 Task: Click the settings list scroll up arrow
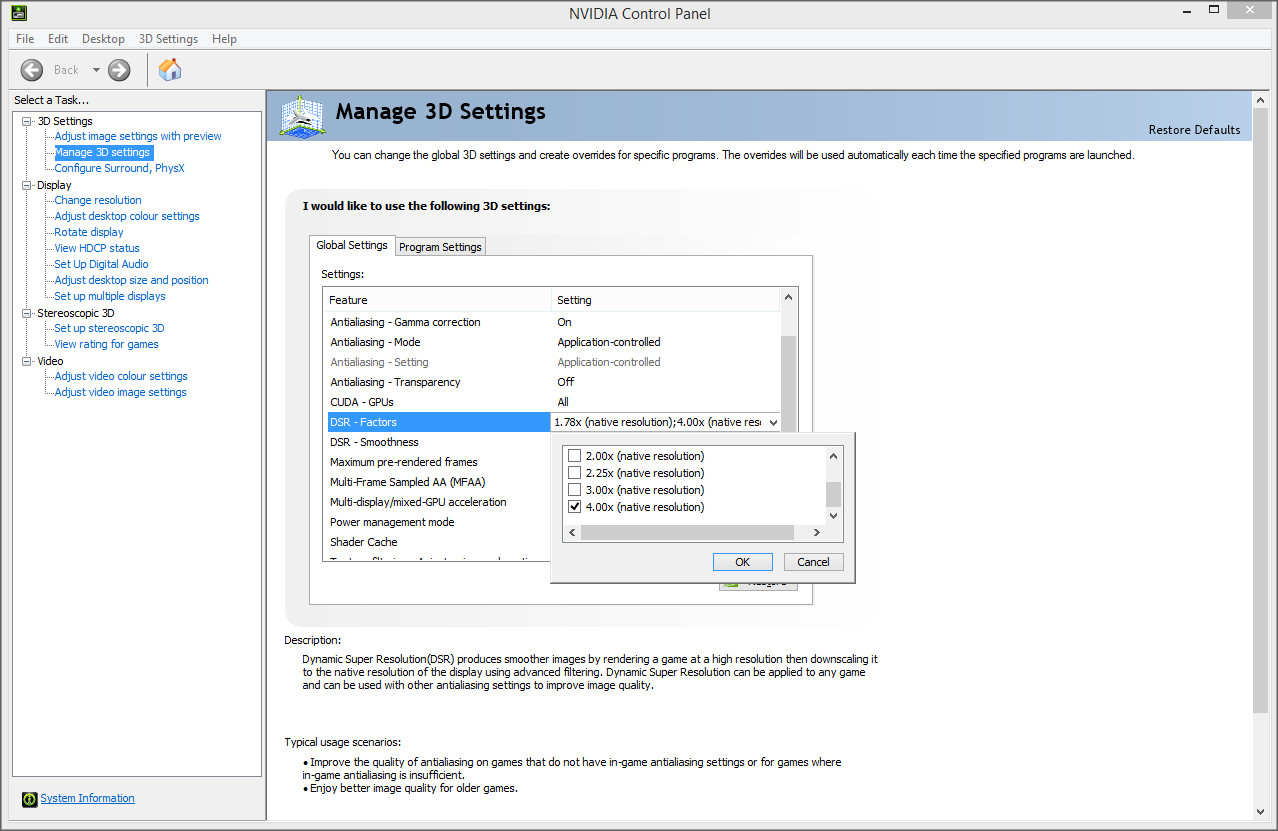coord(788,298)
